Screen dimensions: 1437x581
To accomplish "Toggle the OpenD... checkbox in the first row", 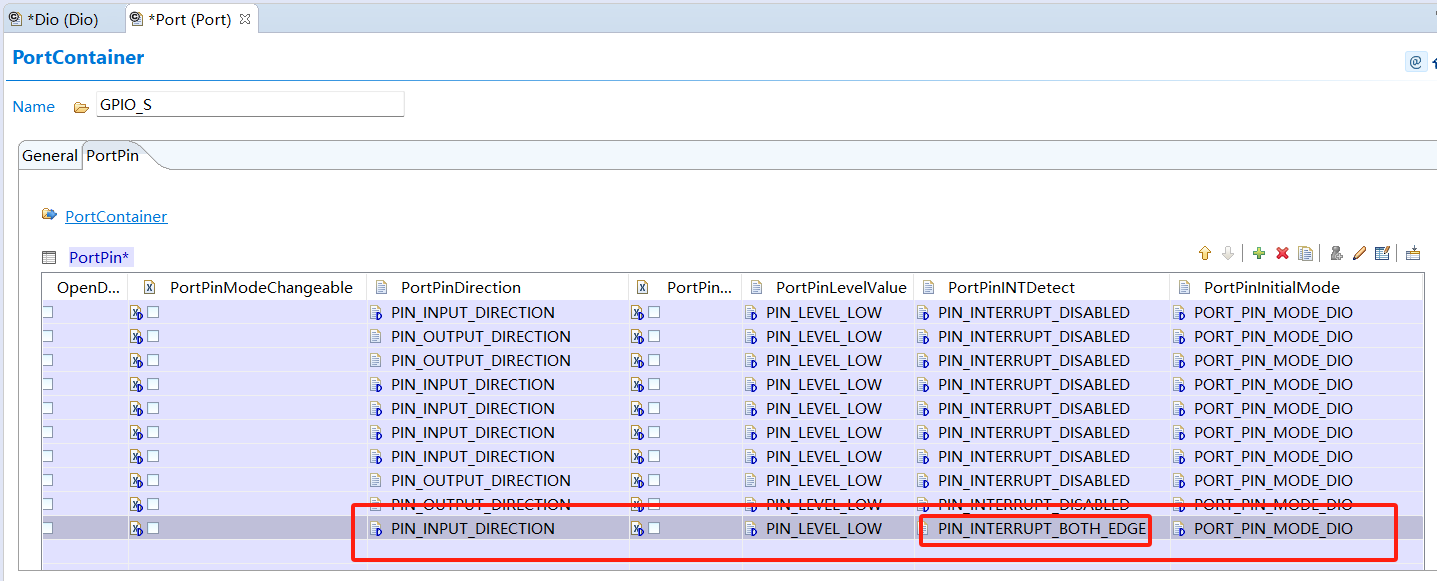I will click(x=47, y=312).
